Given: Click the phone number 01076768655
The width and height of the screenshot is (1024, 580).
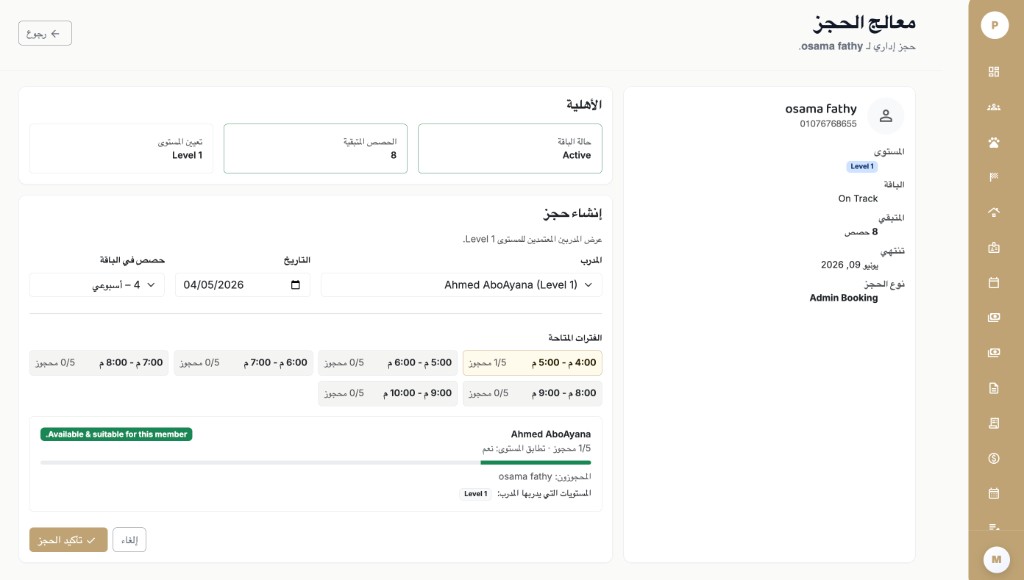Looking at the screenshot, I should 828,123.
